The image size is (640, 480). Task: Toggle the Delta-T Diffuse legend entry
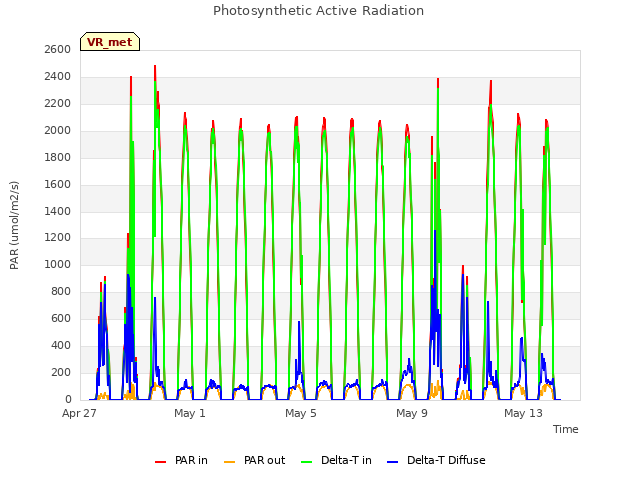tap(436, 460)
